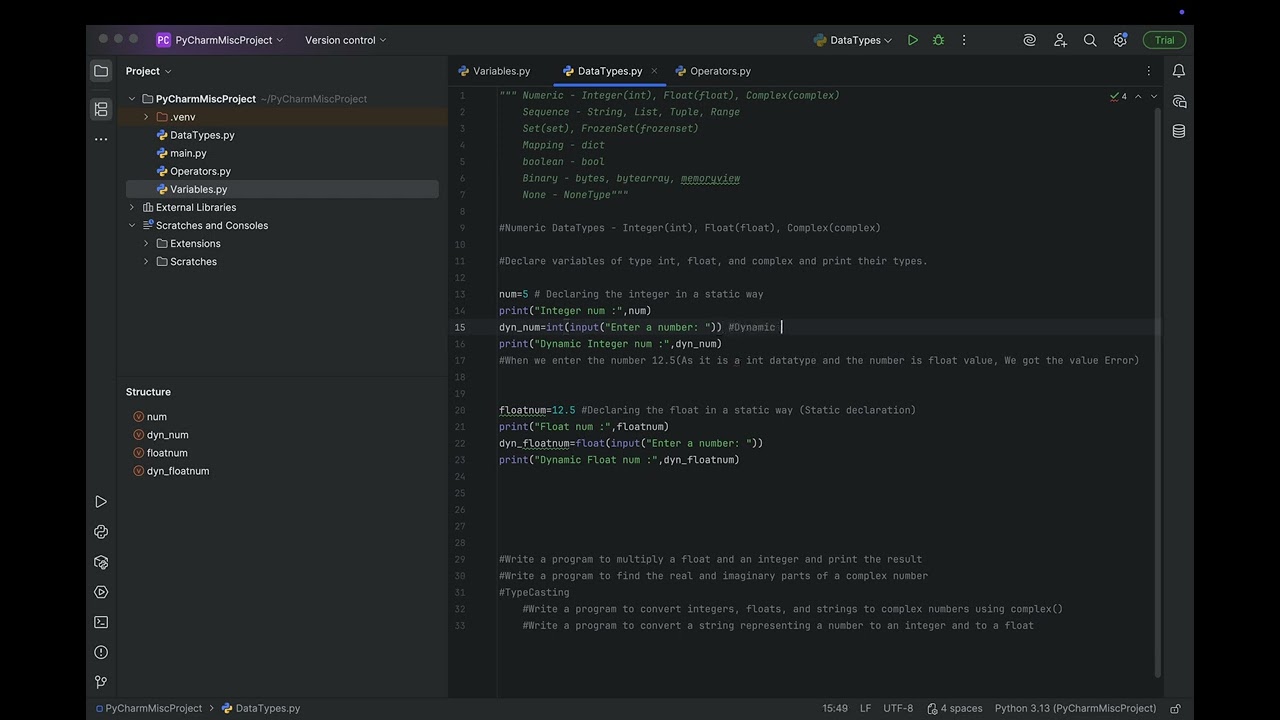Jump to floatnum in Structure panel

160,453
